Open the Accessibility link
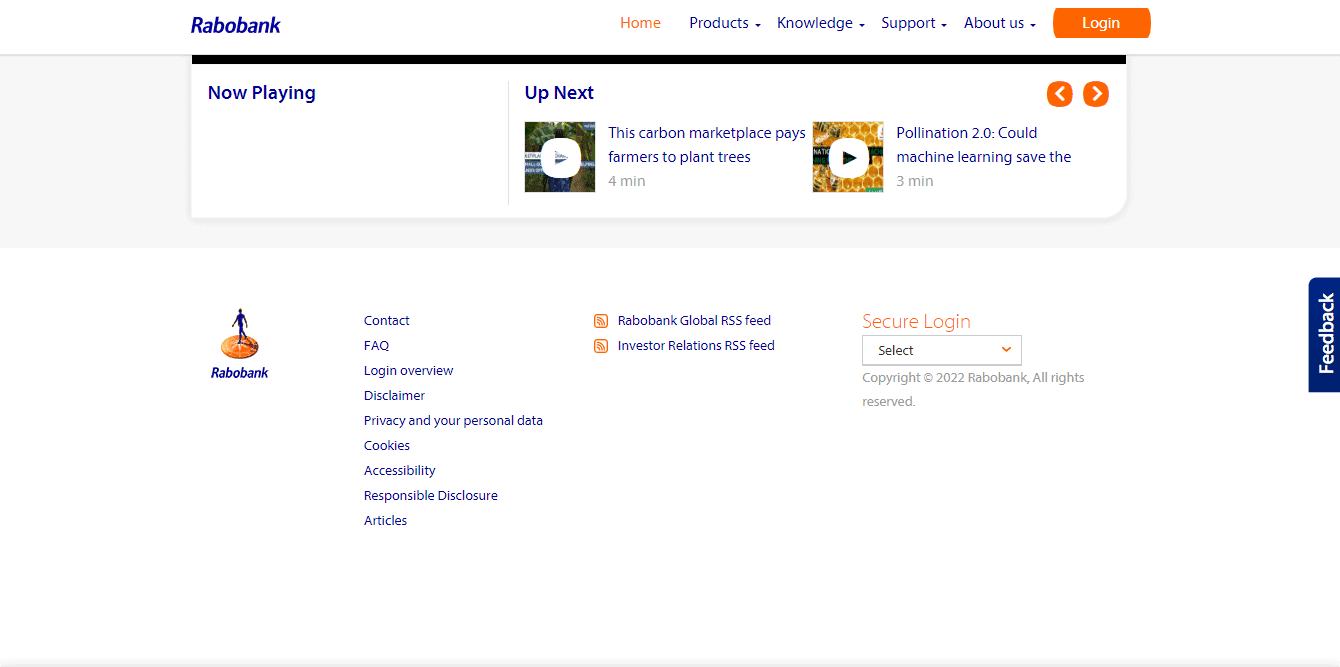This screenshot has height=667, width=1340. tap(400, 471)
